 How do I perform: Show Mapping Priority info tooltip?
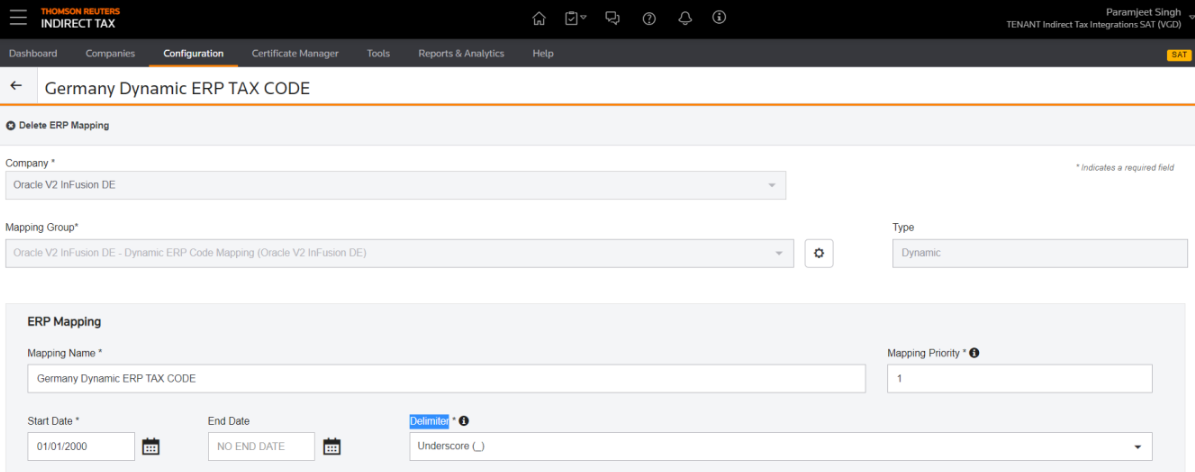coord(974,353)
